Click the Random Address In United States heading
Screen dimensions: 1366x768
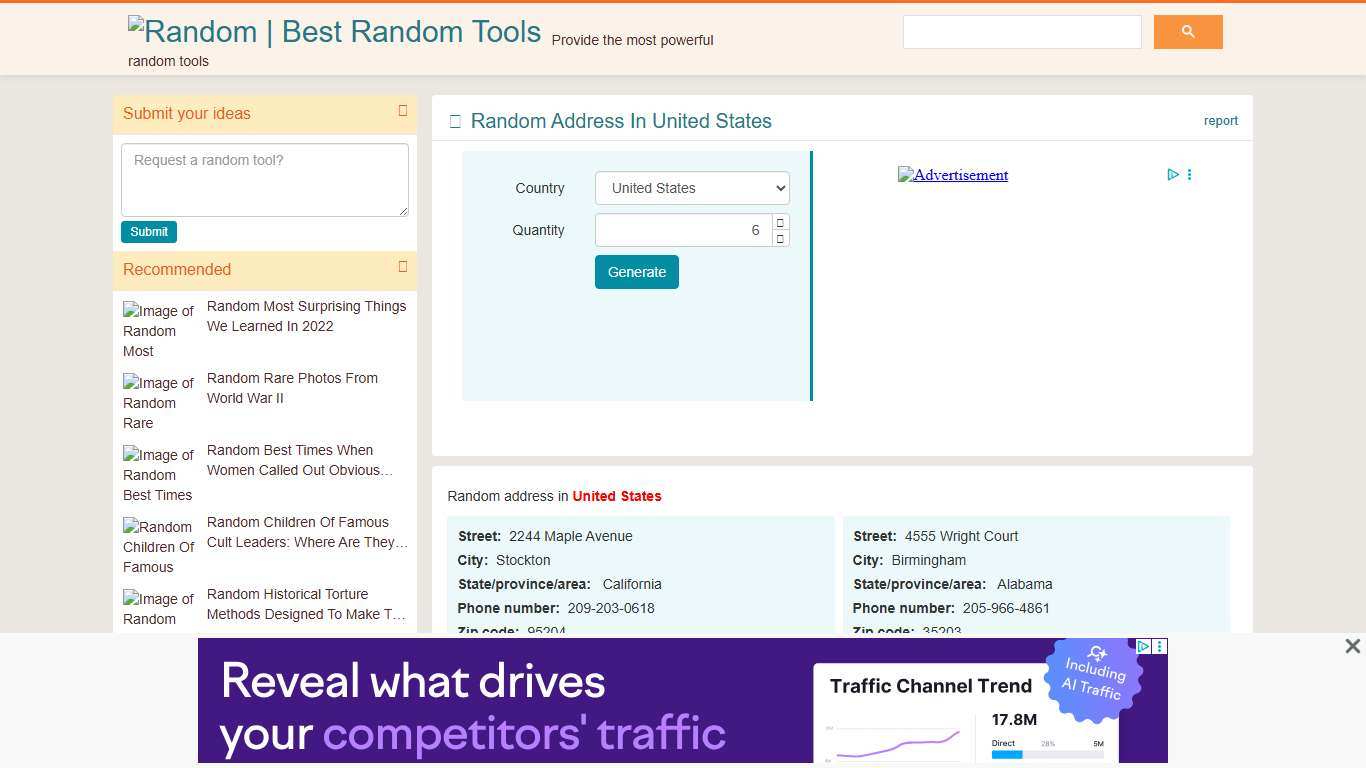620,121
